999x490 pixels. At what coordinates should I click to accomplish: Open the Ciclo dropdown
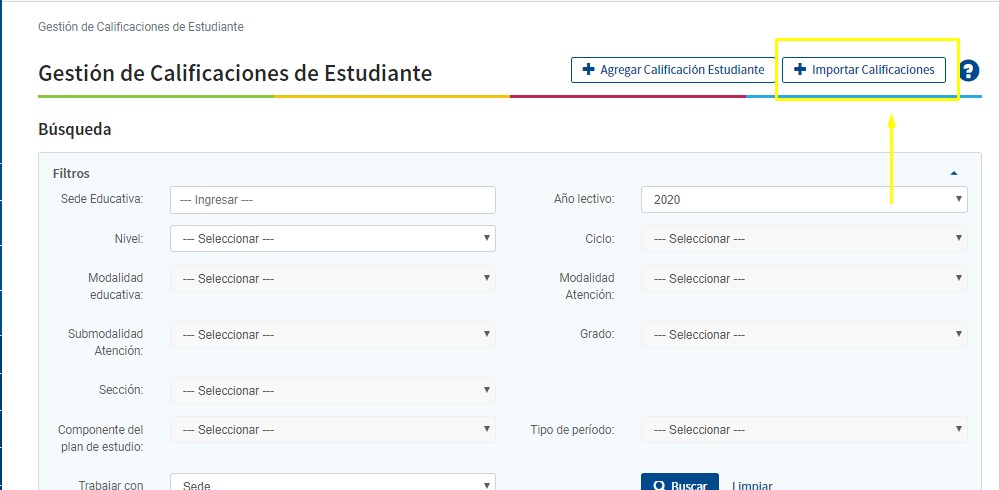tap(803, 239)
